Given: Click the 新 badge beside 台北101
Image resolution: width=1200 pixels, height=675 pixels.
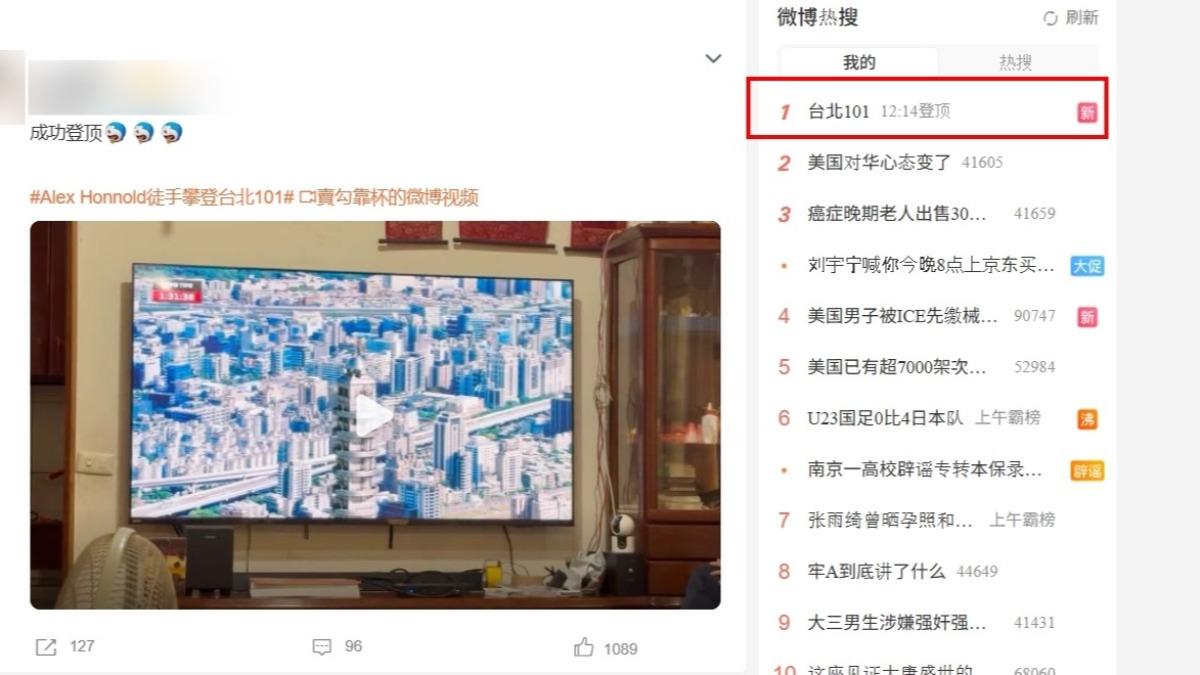Looking at the screenshot, I should pyautogui.click(x=1087, y=112).
